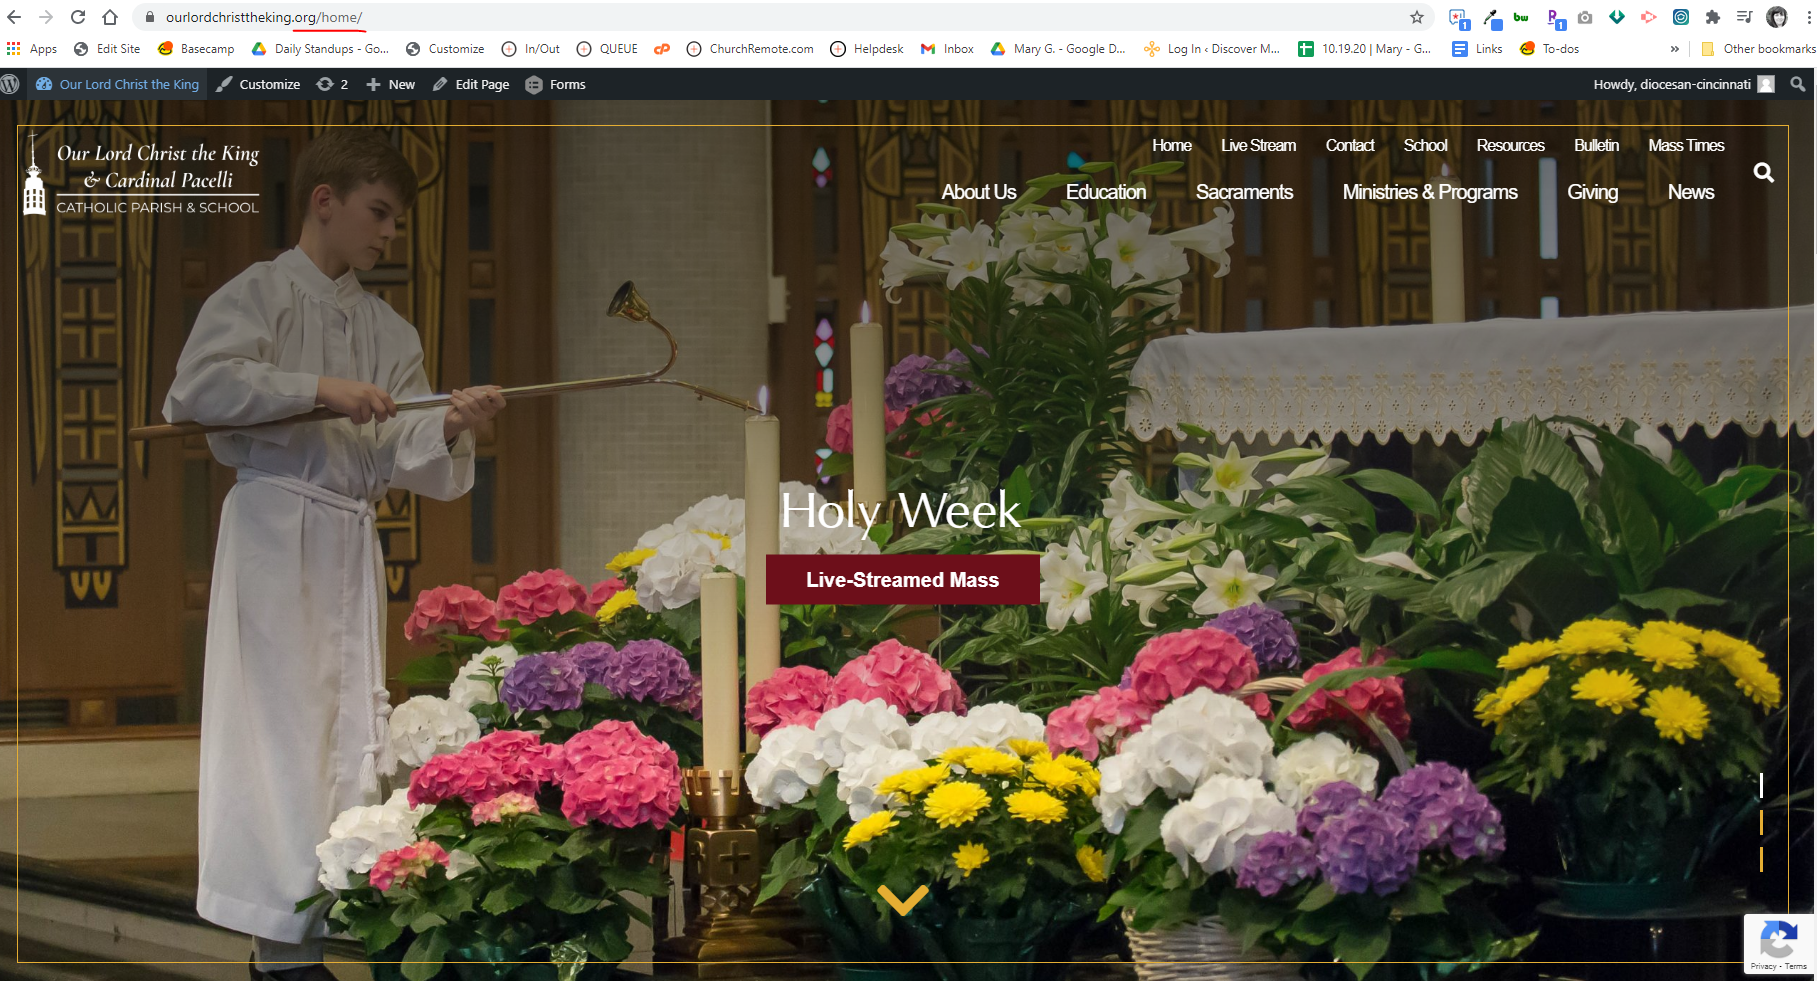The image size is (1817, 981).
Task: Open Ministries & Programs menu
Action: point(1429,192)
